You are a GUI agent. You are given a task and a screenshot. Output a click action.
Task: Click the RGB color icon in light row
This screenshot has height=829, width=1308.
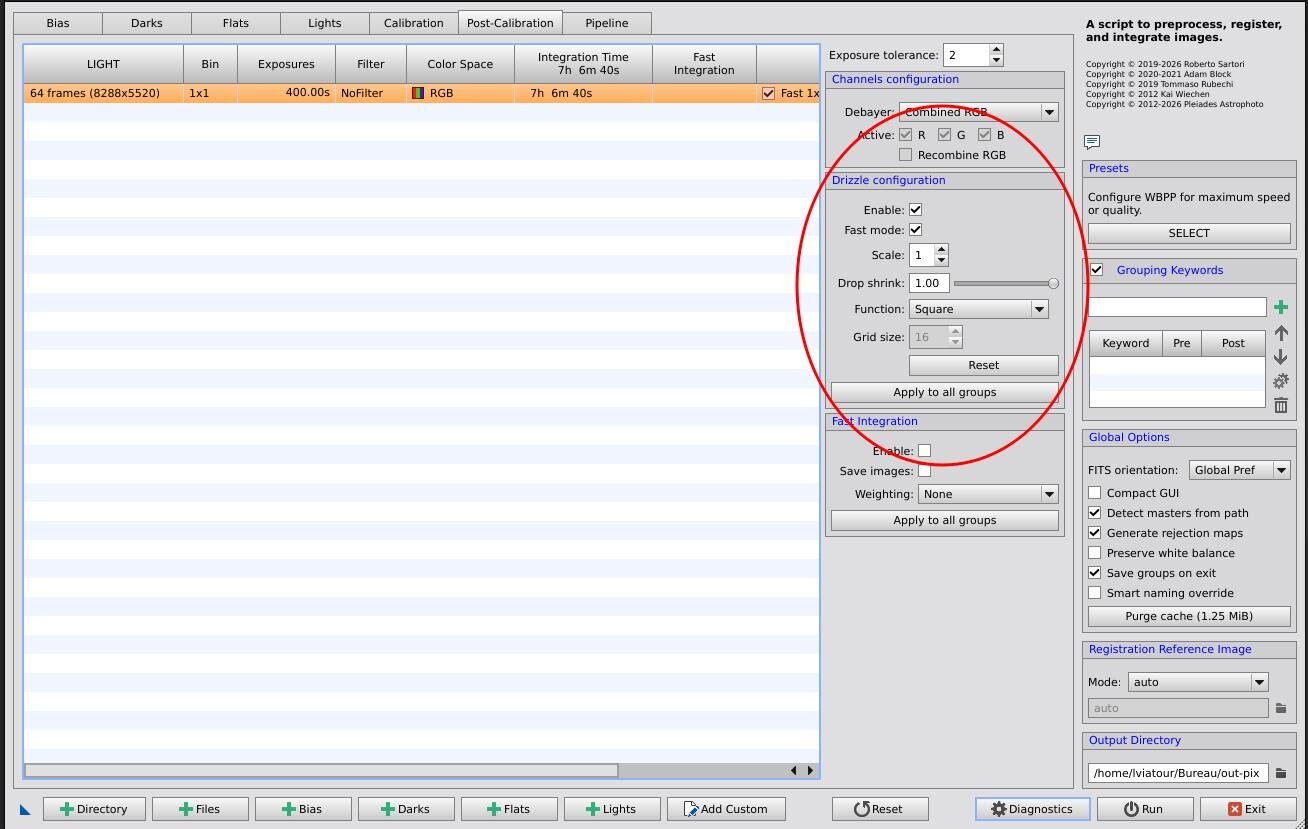coord(418,93)
